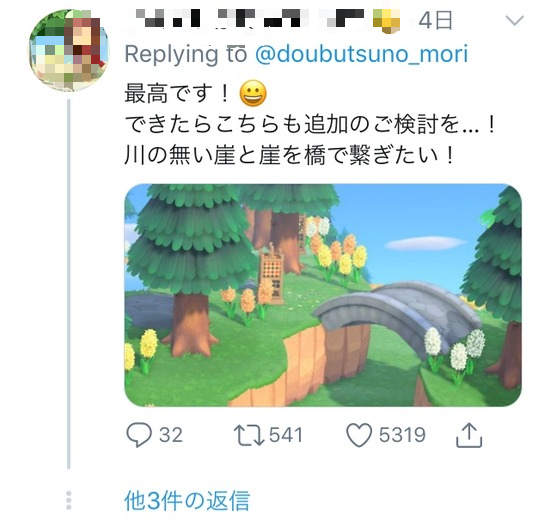Click the vertical thread connector line
Viewport: 550px width, 527px height.
69,285
